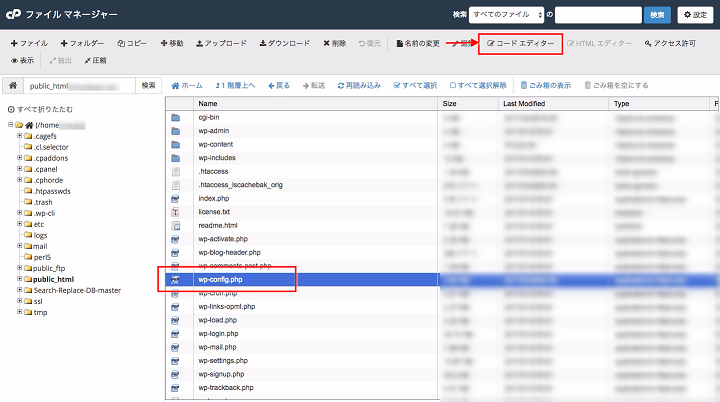This screenshot has width=720, height=402.
Task: Focus the header search text field
Action: click(598, 15)
